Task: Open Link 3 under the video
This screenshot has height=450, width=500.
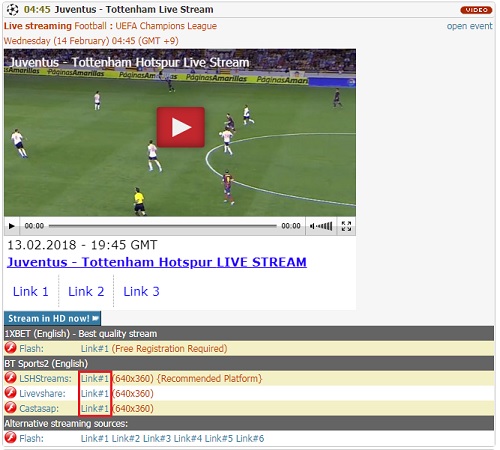Action: click(x=141, y=291)
